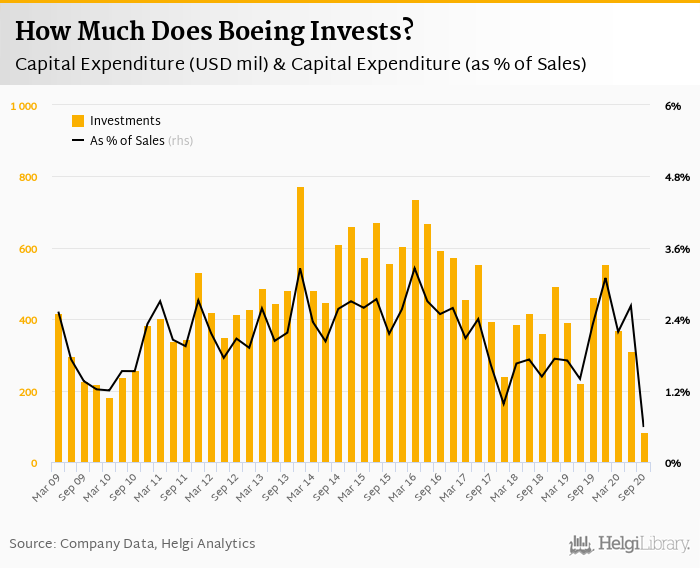Click the "How Much Does Boeing Invests?" title
This screenshot has height=568, width=700.
tap(214, 32)
